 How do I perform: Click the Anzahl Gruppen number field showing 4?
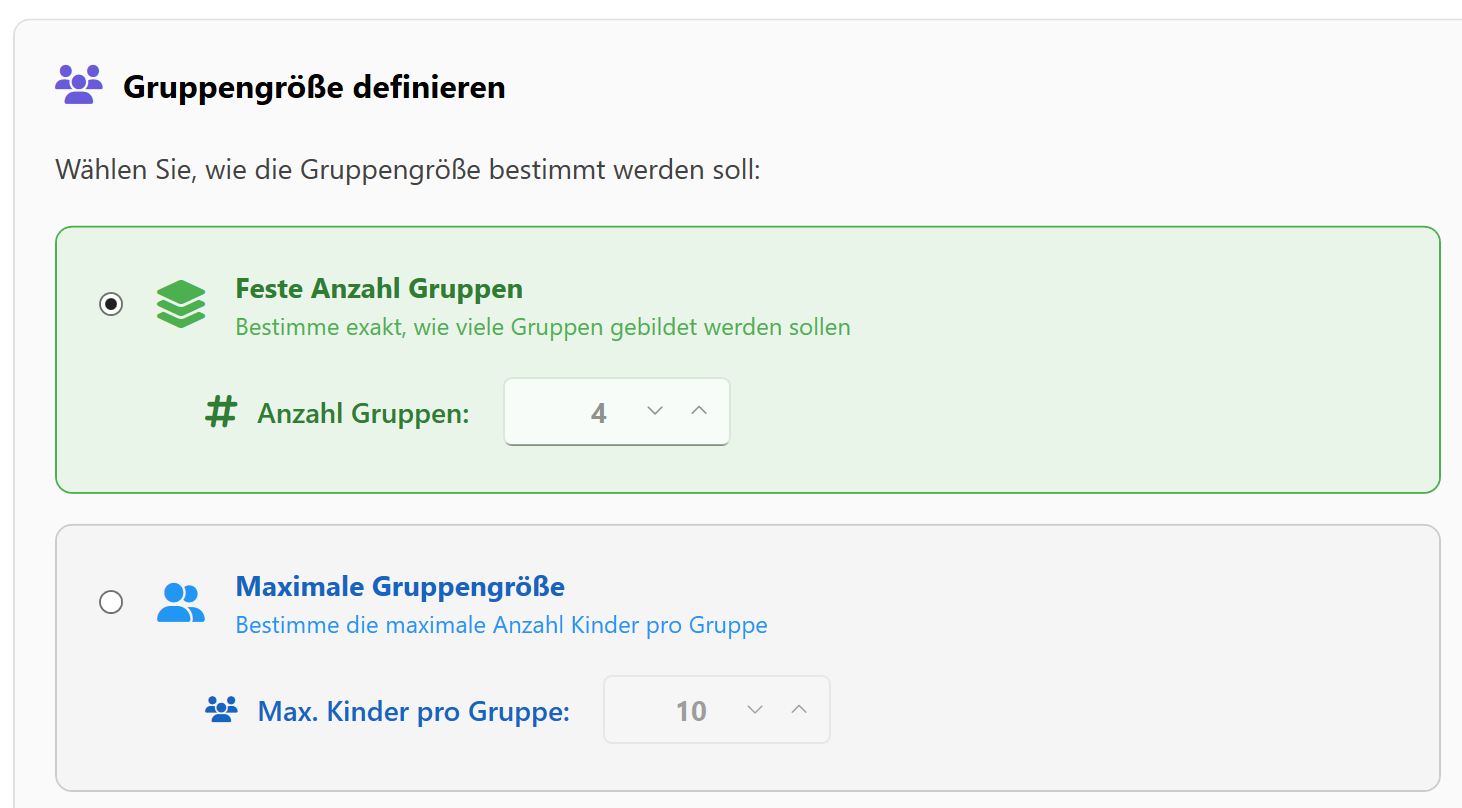pos(598,411)
